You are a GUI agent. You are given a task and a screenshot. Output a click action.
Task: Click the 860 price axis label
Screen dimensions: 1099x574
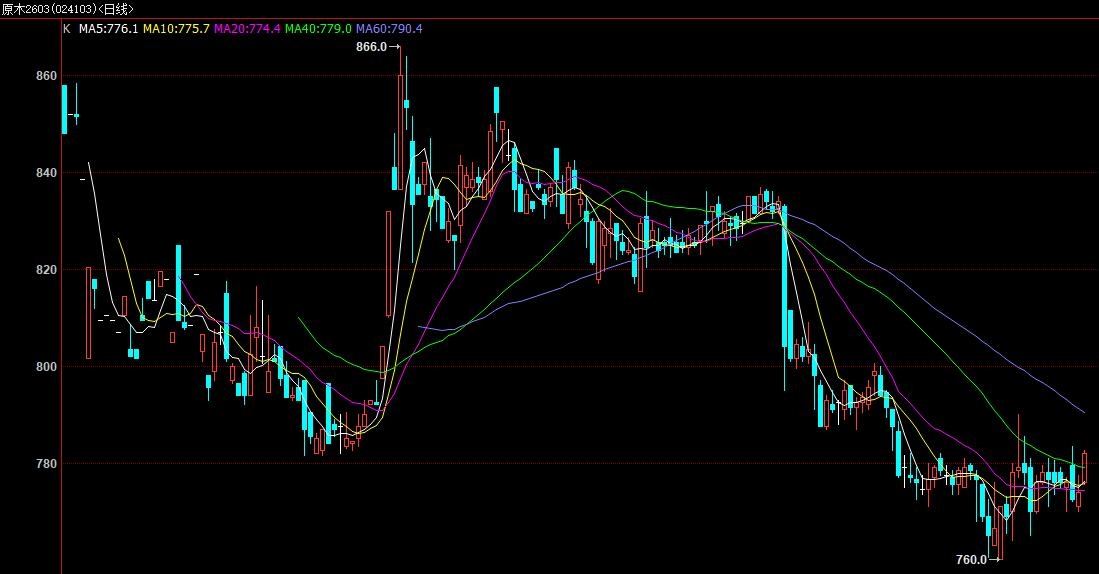46,76
